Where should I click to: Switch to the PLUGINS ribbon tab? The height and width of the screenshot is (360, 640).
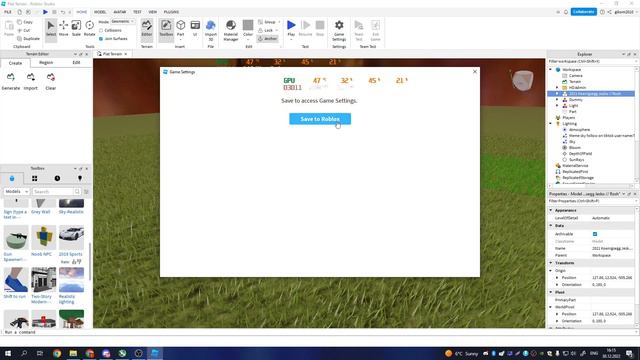171,12
